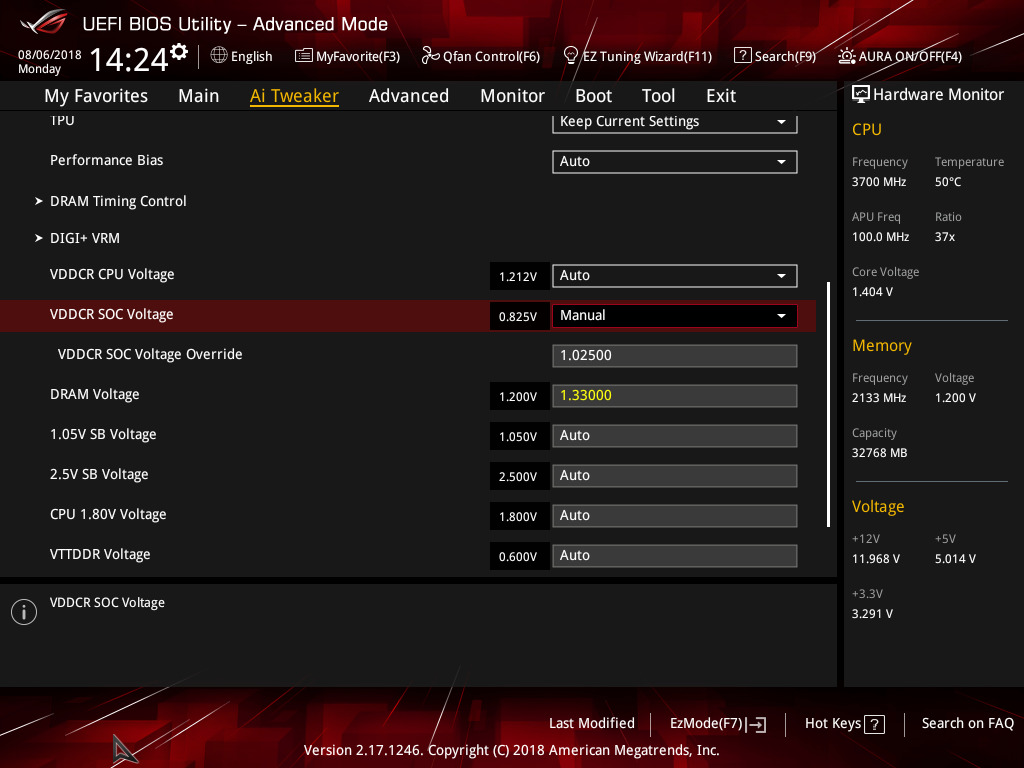The image size is (1024, 768).
Task: Click the 1.212V current value
Action: coord(518,277)
